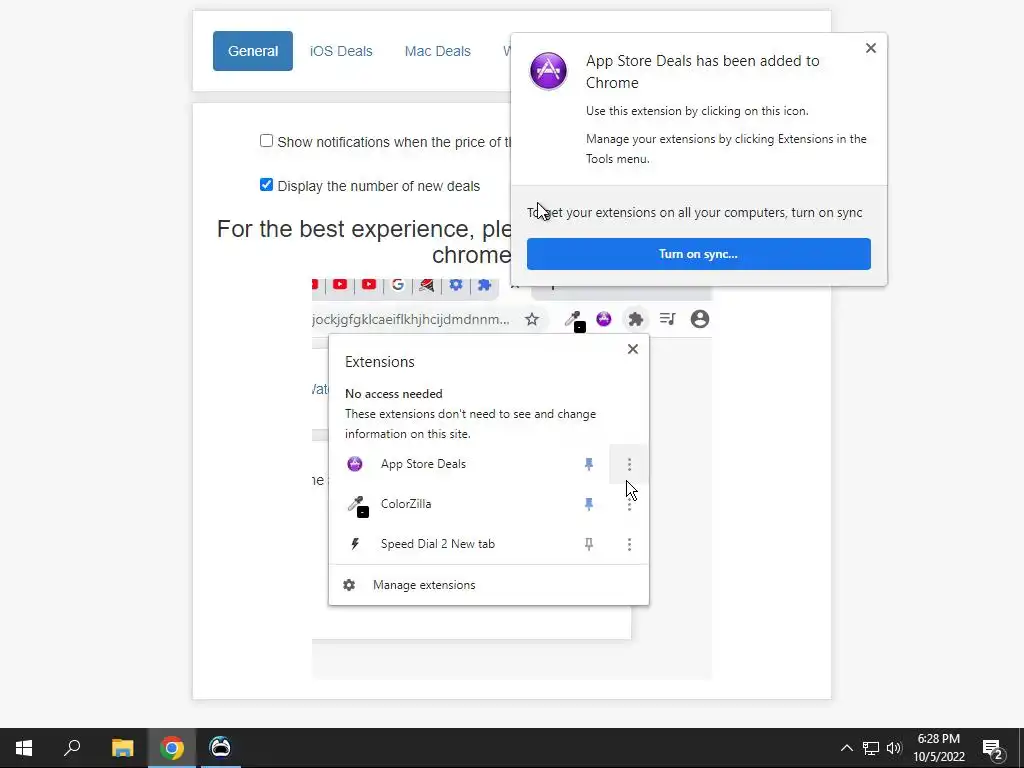
Task: Click the taskbar app next to Chrome
Action: point(221,748)
